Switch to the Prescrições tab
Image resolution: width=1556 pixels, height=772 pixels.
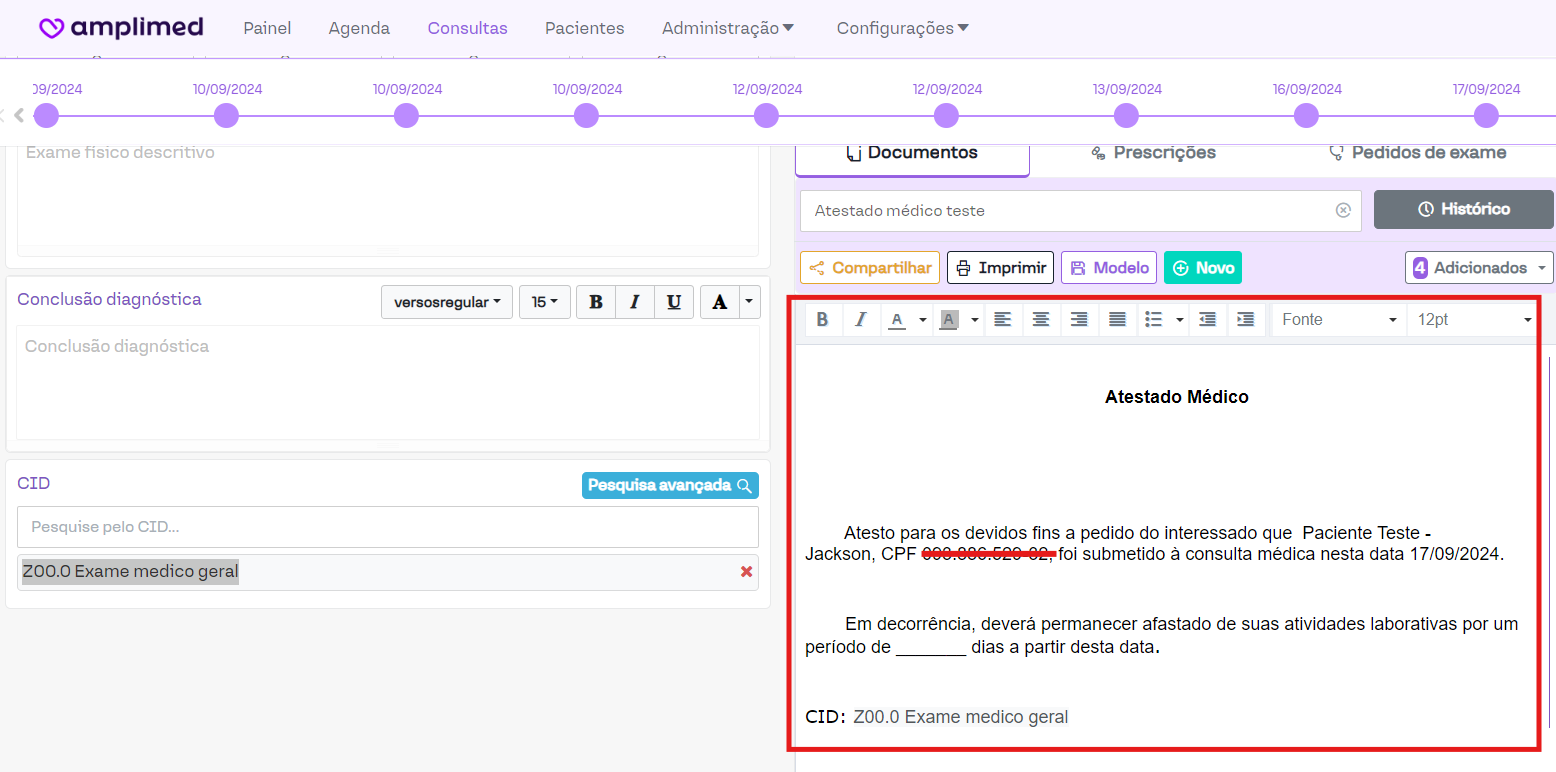(x=1153, y=153)
